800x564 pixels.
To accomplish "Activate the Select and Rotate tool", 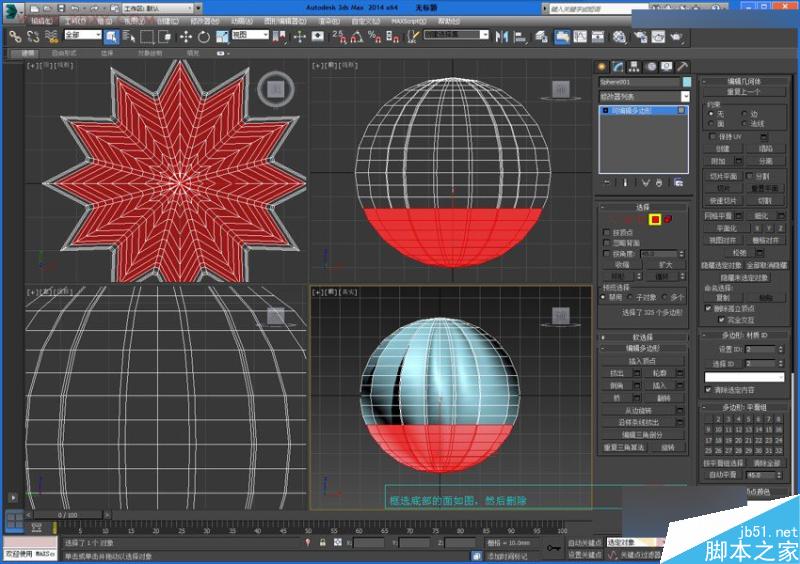I will click(x=204, y=37).
